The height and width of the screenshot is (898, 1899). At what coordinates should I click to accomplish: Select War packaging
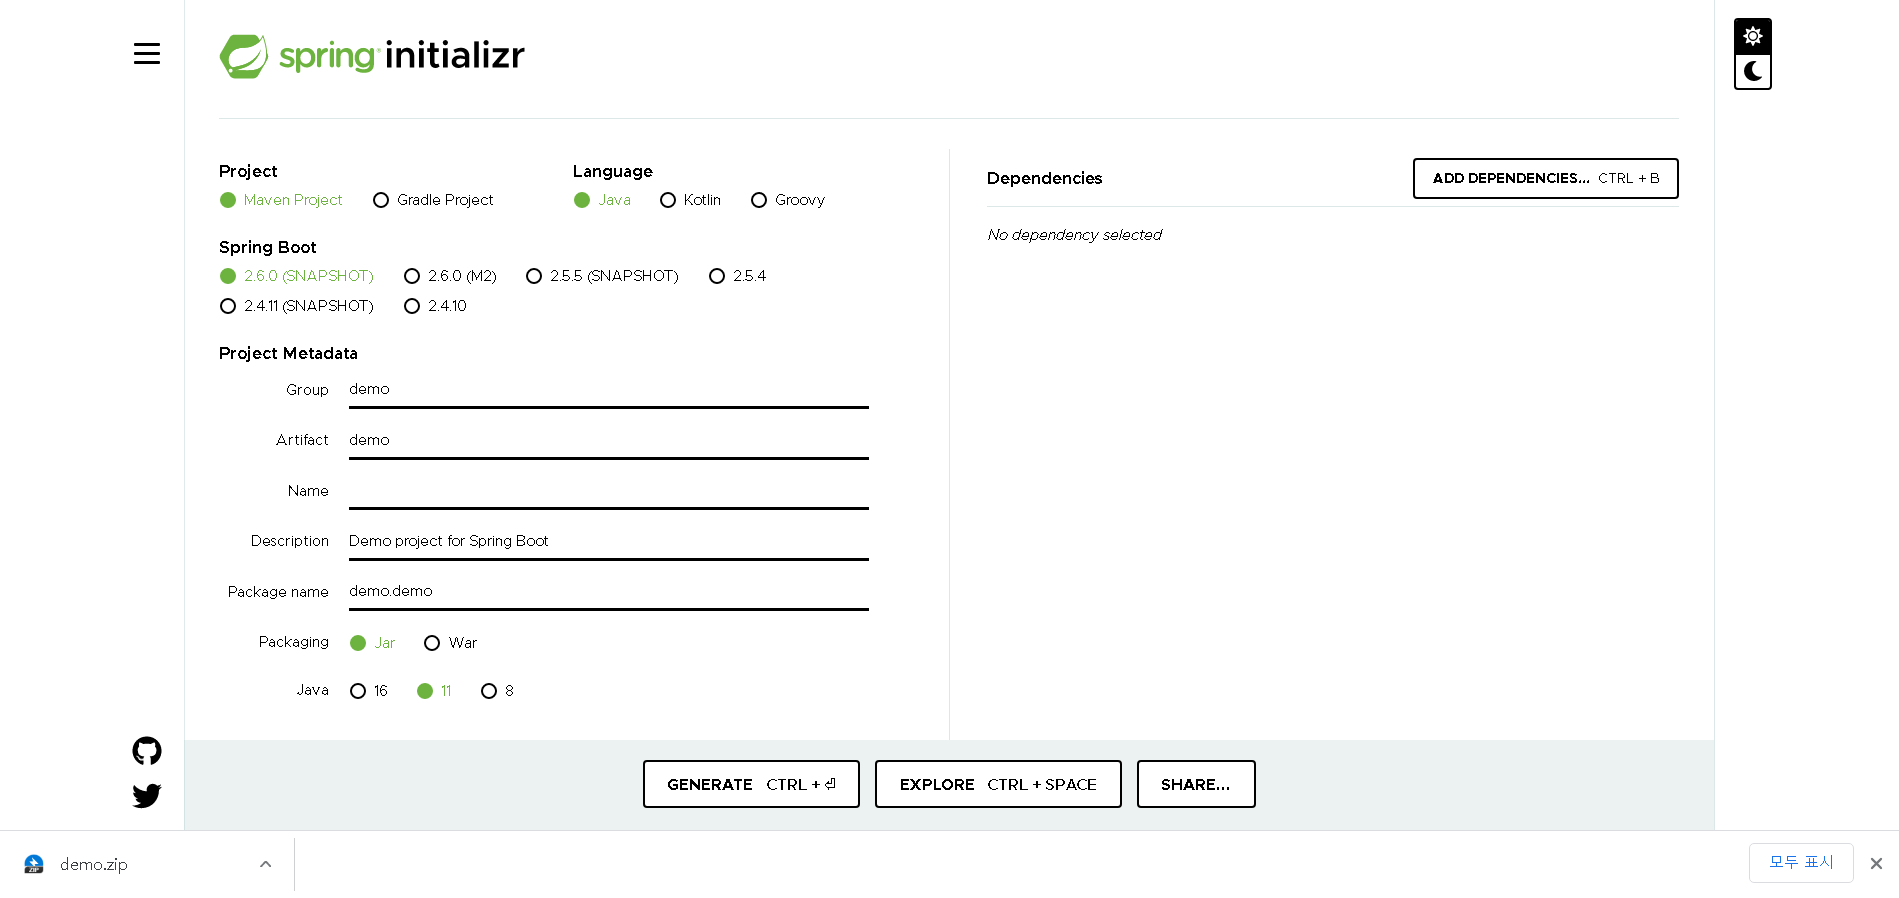pyautogui.click(x=451, y=643)
